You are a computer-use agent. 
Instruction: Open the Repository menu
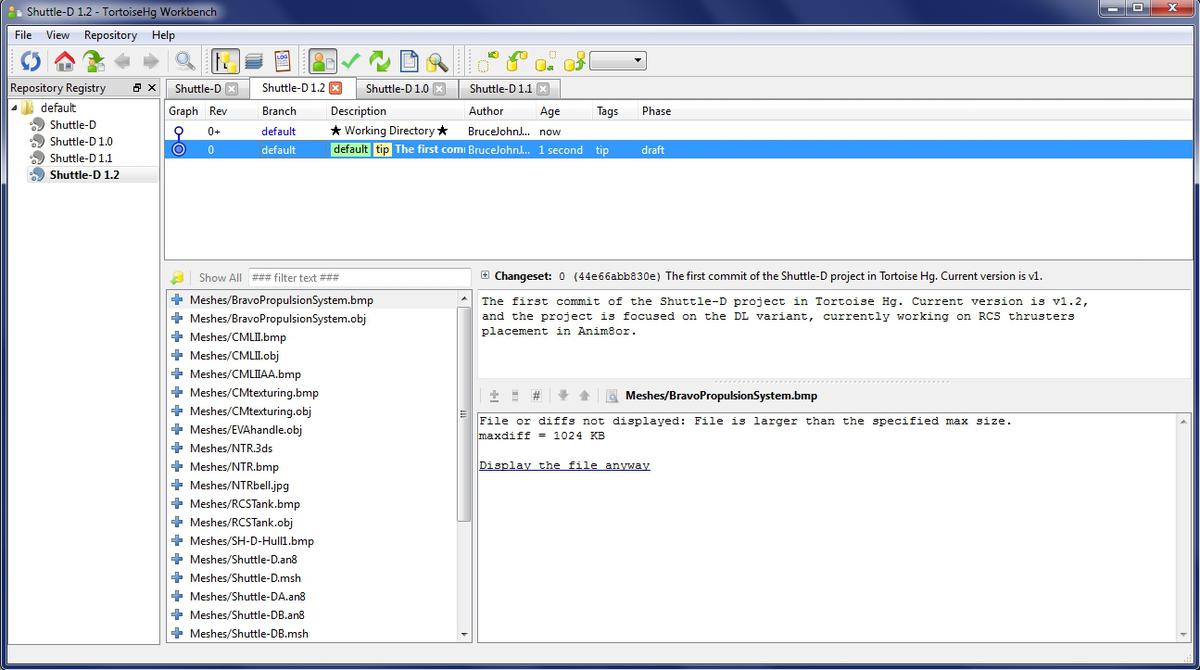[x=110, y=35]
